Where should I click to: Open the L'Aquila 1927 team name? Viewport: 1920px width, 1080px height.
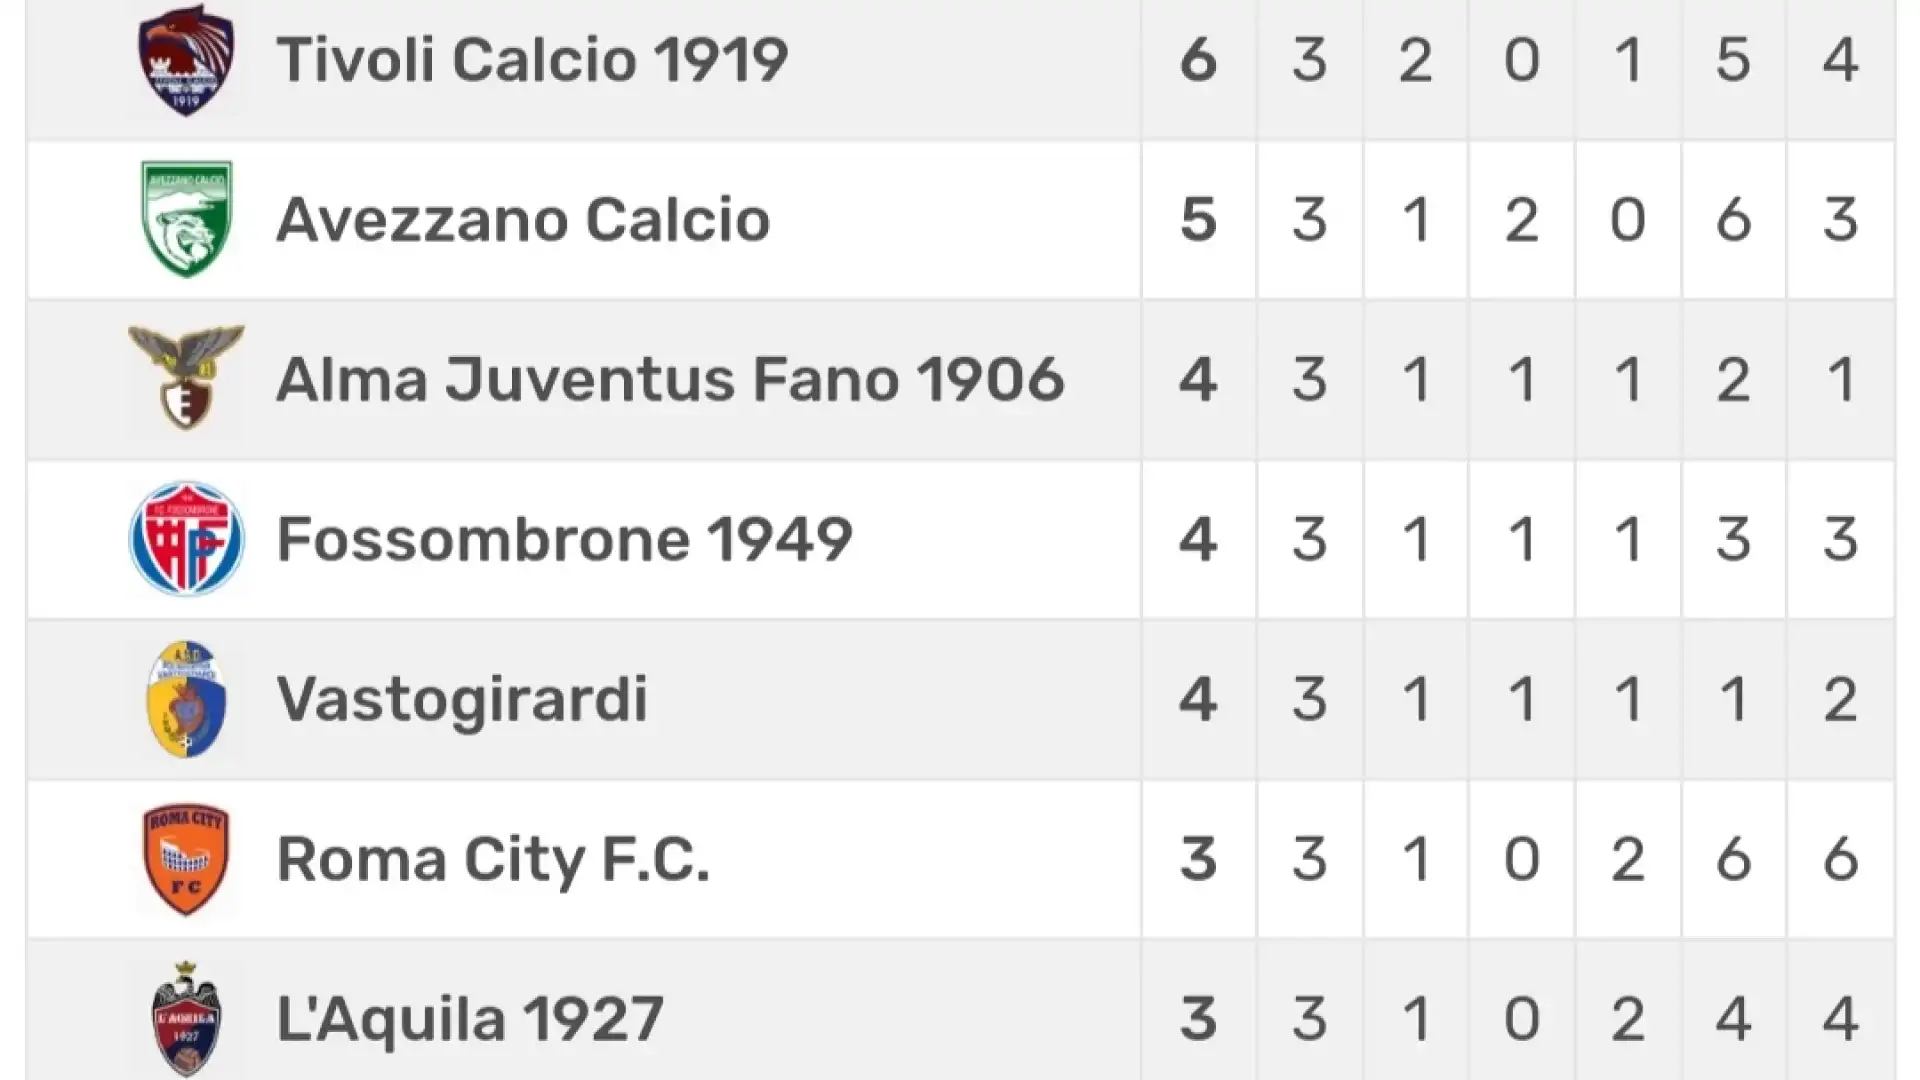pos(470,1019)
